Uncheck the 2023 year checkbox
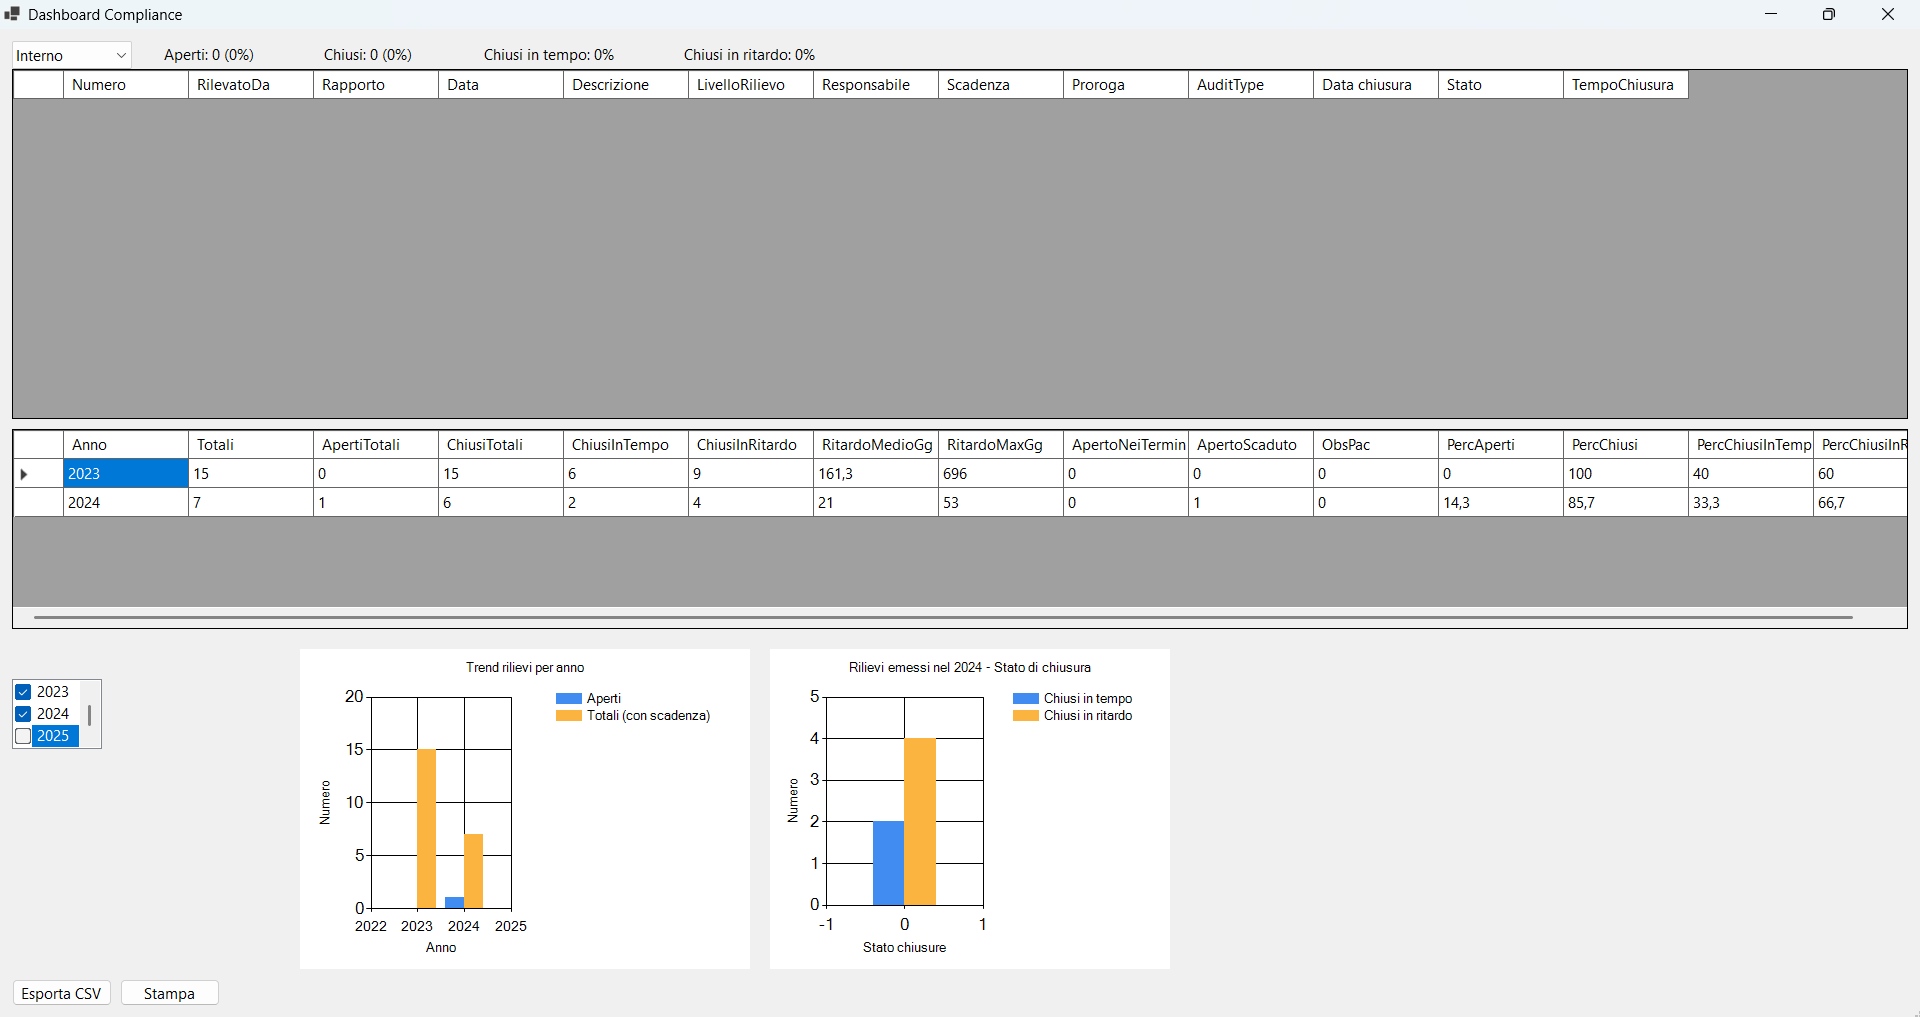The image size is (1920, 1017). click(22, 691)
